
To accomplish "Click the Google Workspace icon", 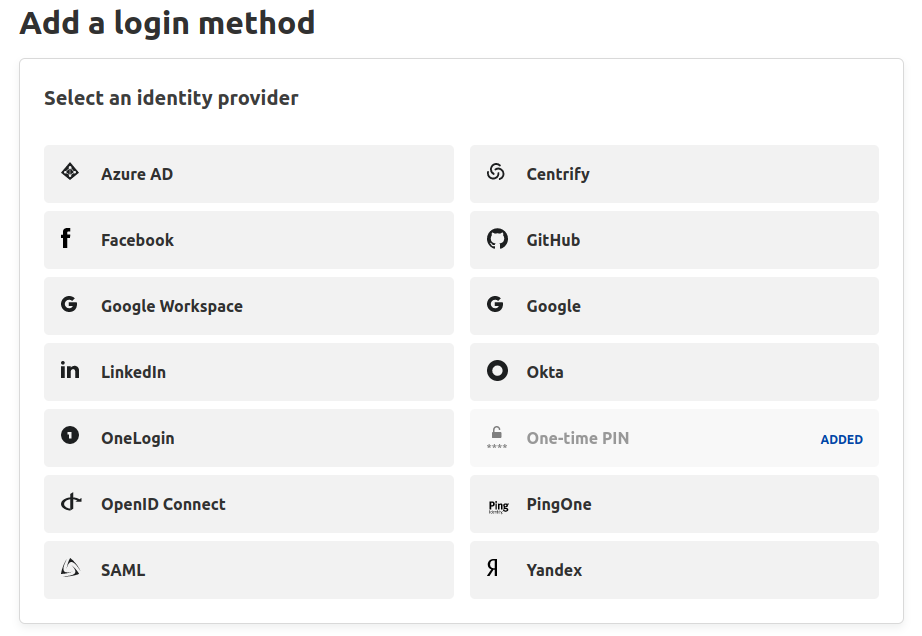I will (68, 304).
